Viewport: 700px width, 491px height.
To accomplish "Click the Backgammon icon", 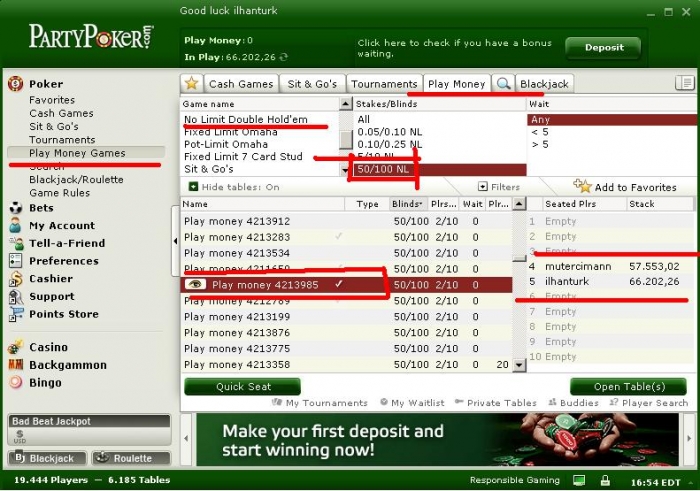I will pos(16,365).
